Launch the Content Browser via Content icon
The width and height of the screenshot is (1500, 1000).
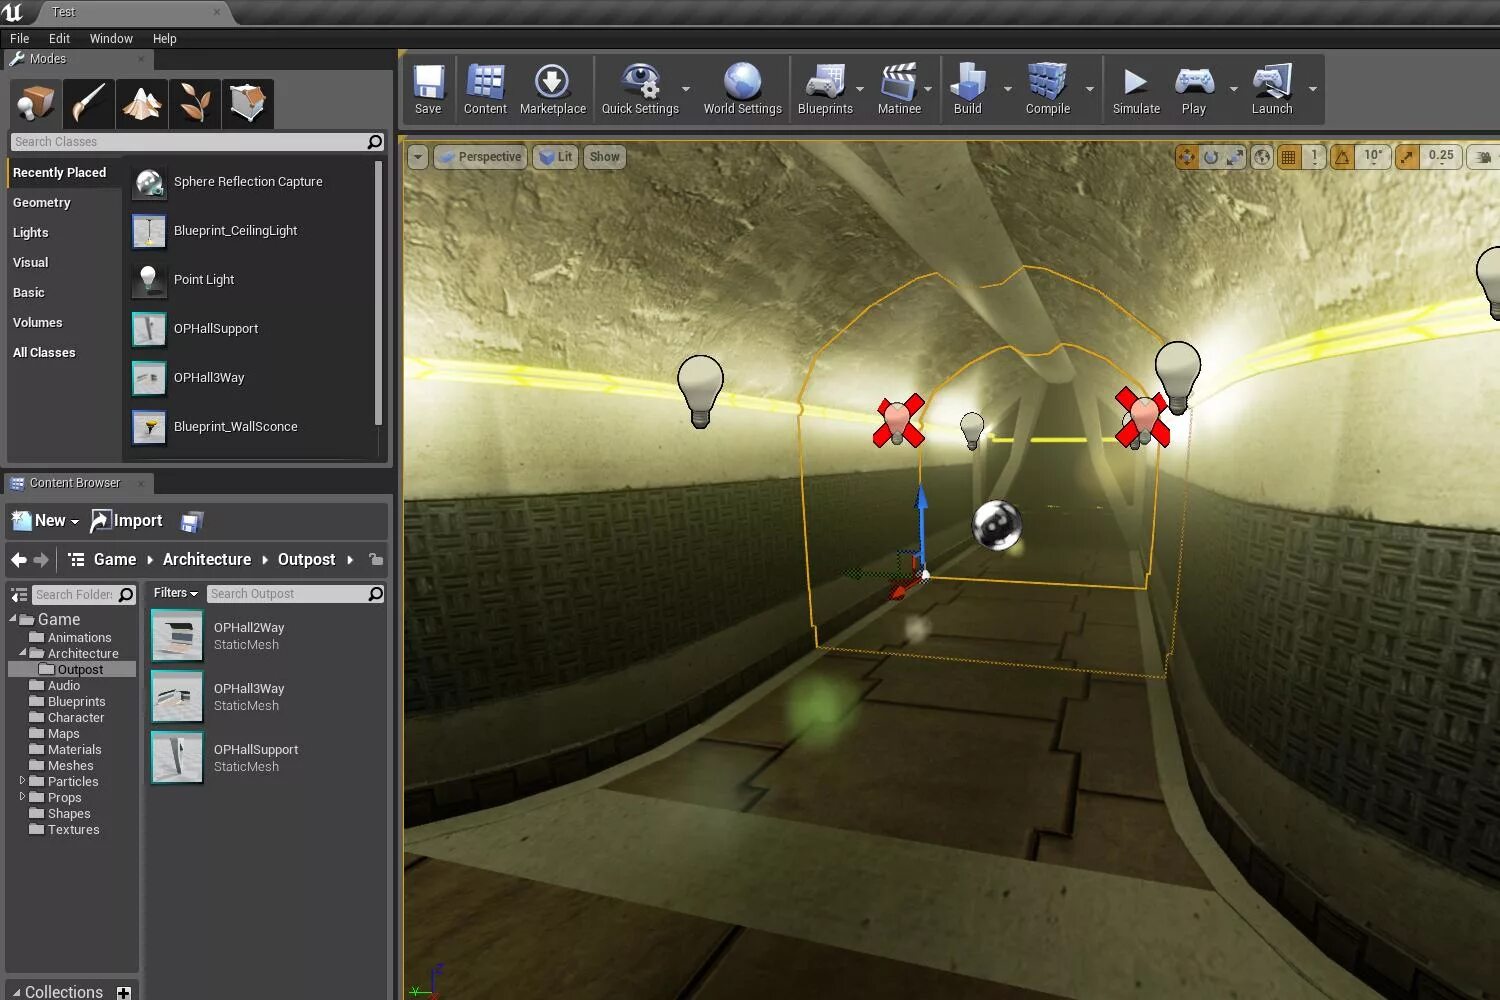tap(485, 88)
